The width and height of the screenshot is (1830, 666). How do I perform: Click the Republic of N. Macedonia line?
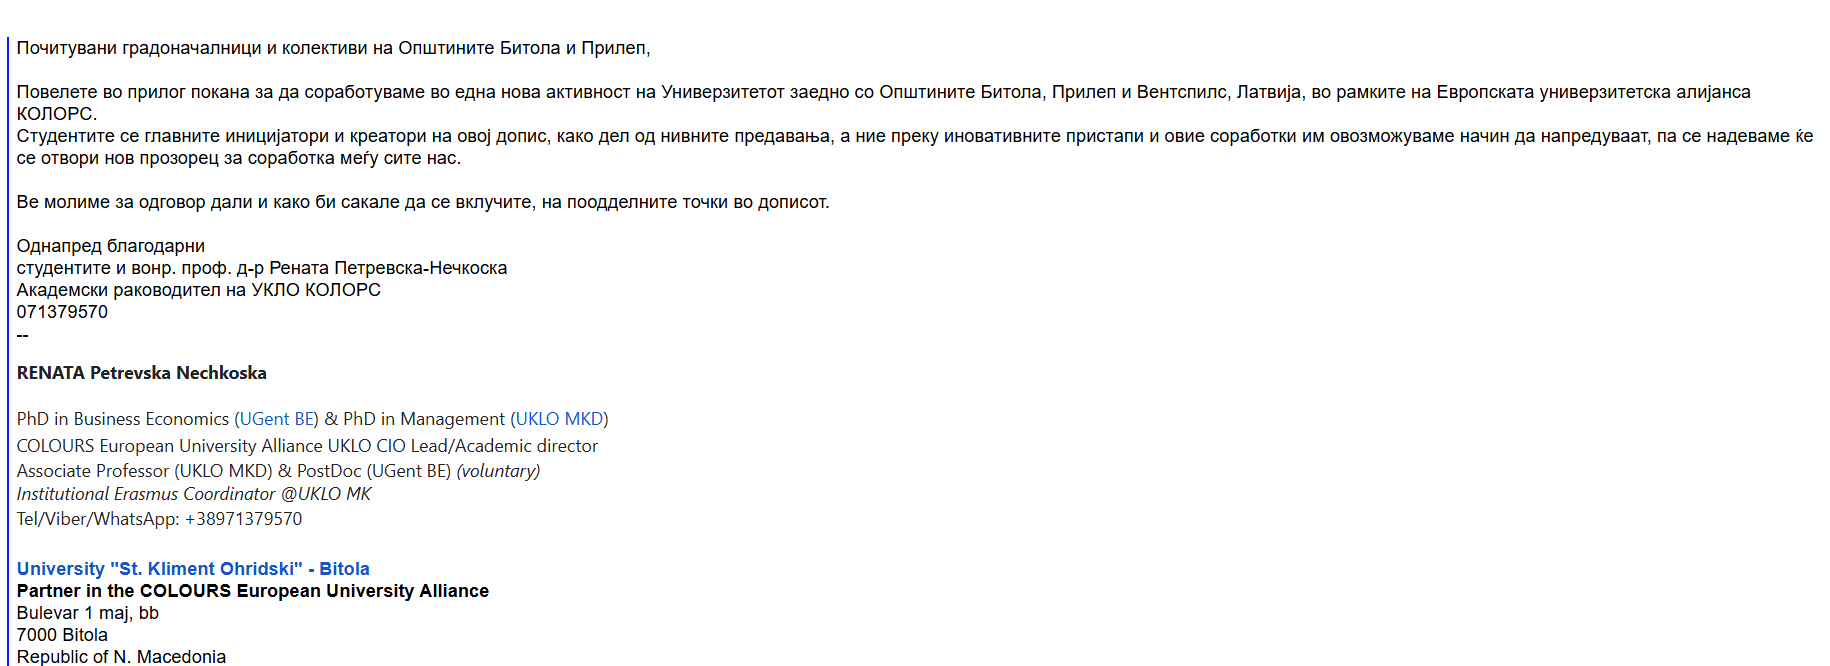coord(121,656)
